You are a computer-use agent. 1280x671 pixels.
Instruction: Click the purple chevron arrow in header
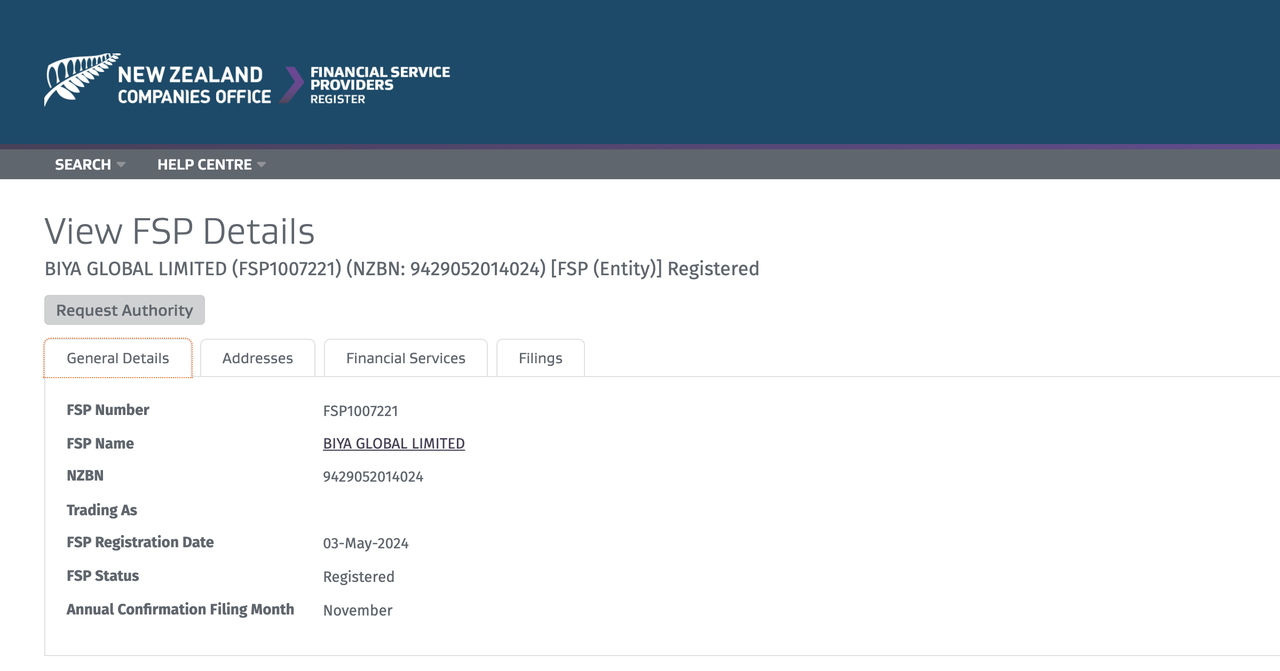pyautogui.click(x=291, y=85)
